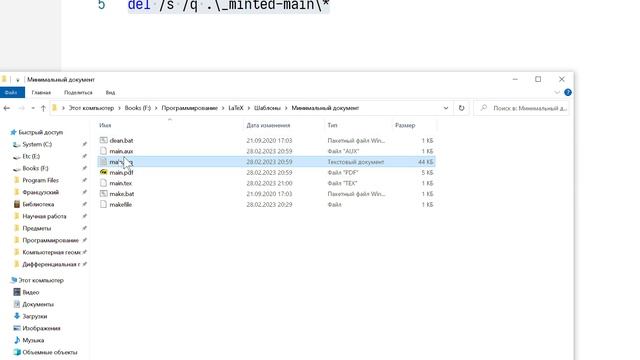This screenshot has height=360, width=640.
Task: Select Научная работа in quick access
Action: pyautogui.click(x=44, y=216)
